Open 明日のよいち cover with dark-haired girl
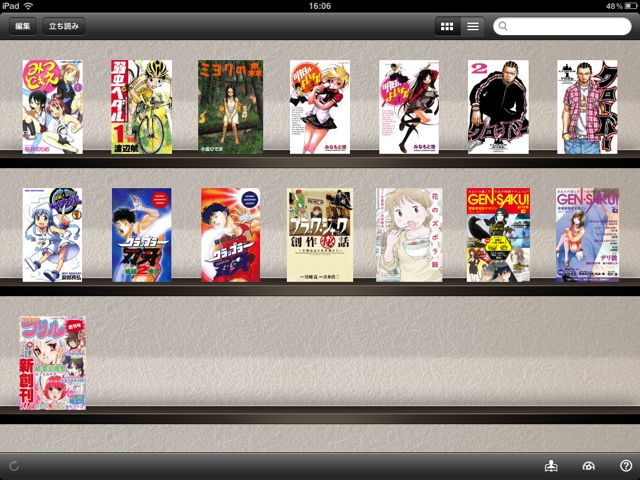640x480 pixels. pyautogui.click(x=409, y=107)
